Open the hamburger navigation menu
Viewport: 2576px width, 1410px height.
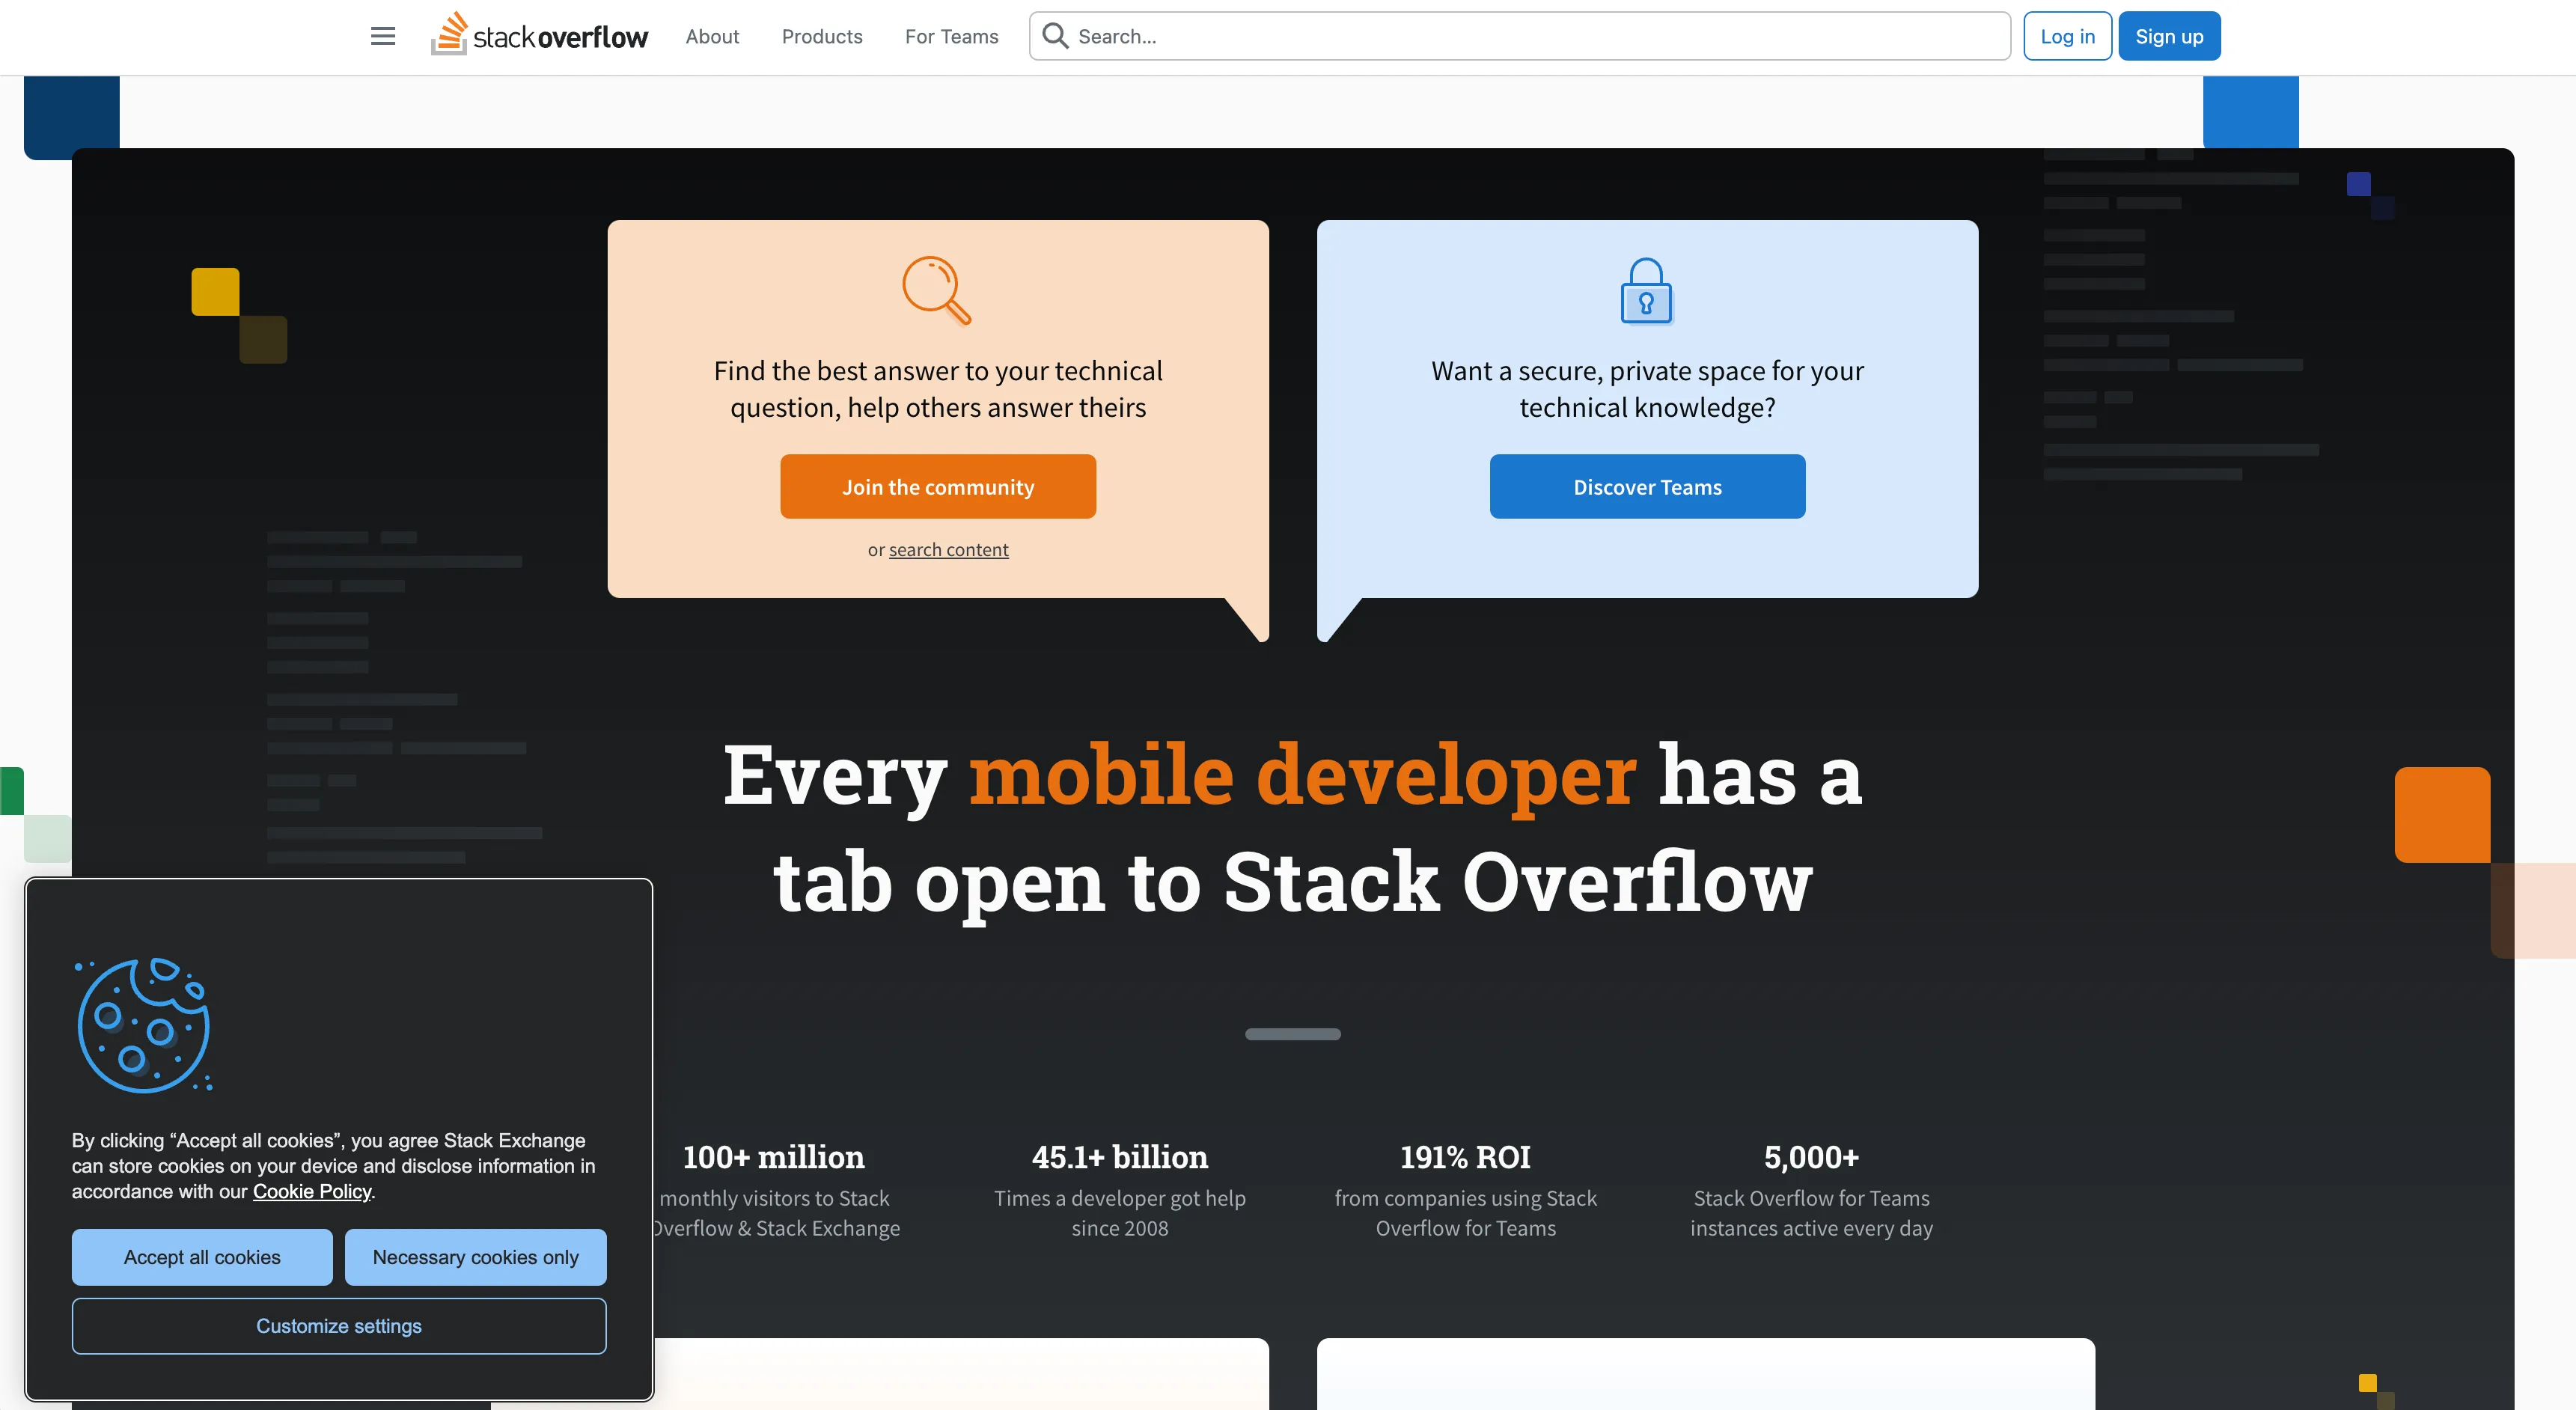[382, 35]
